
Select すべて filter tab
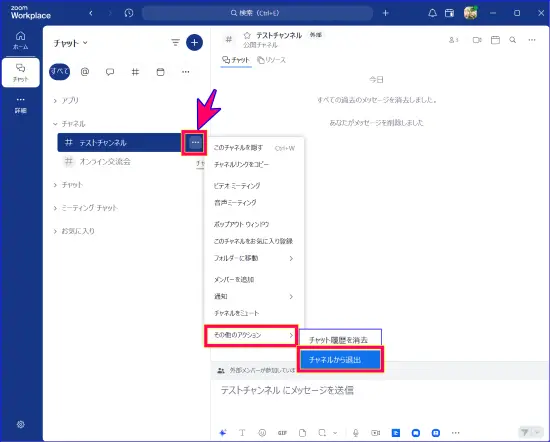(x=60, y=72)
